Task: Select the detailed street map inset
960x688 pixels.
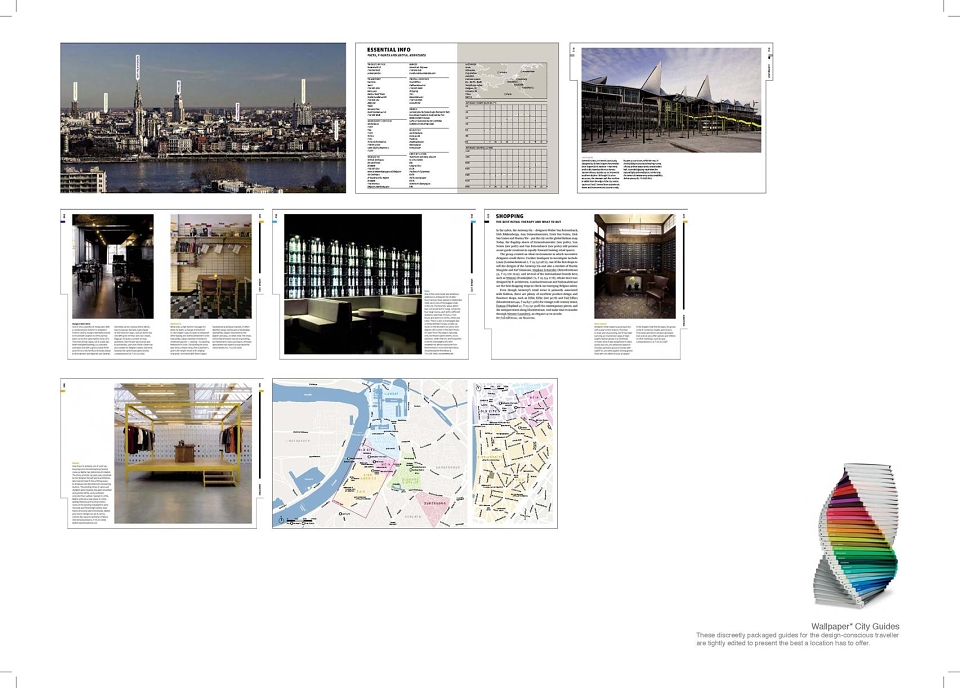Action: pyautogui.click(x=514, y=454)
